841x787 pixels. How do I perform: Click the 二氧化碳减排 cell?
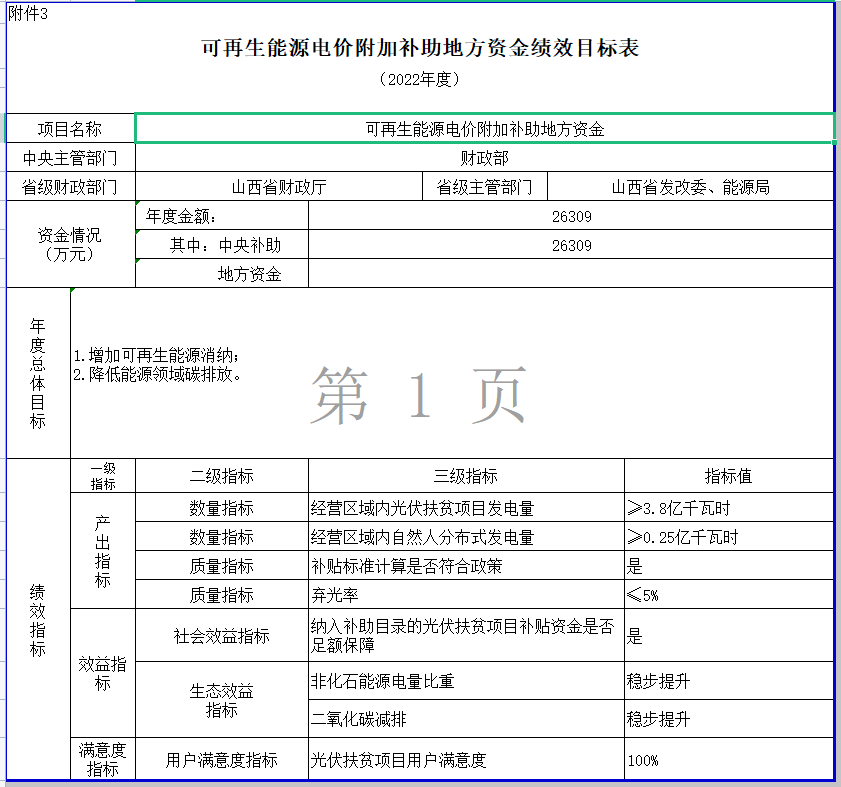pos(466,719)
